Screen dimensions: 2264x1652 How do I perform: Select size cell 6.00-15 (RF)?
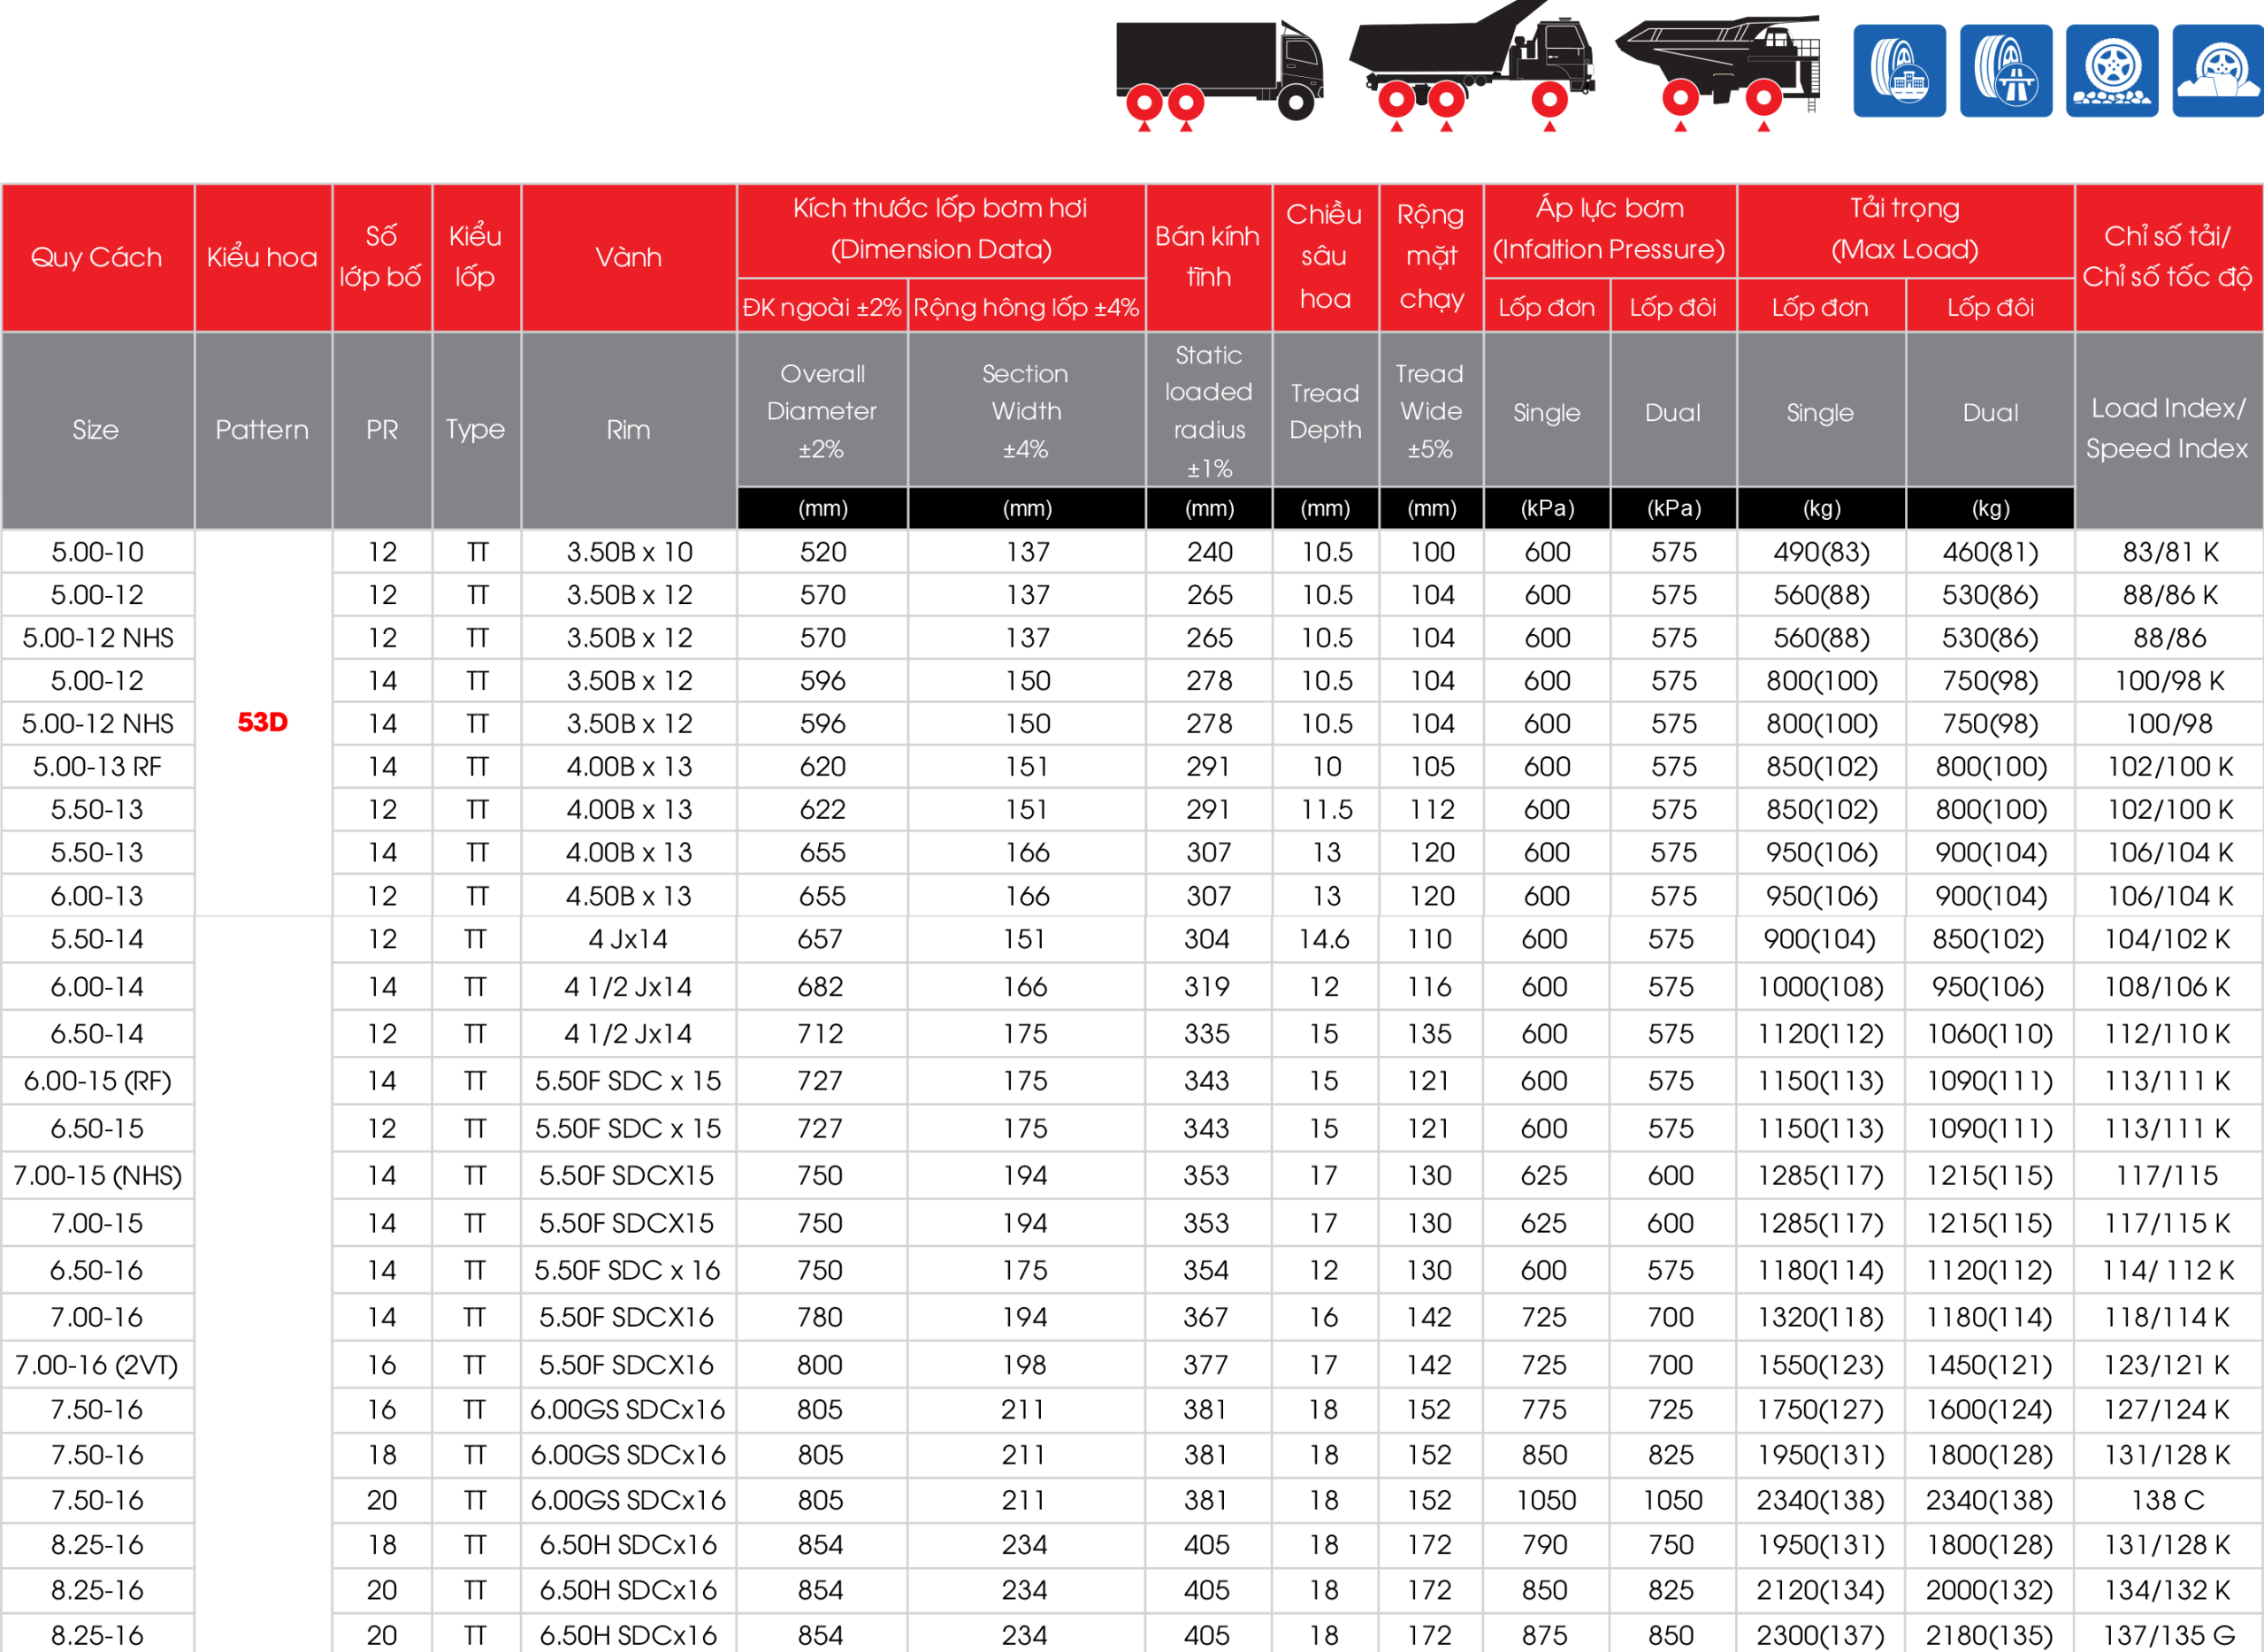coord(97,1081)
